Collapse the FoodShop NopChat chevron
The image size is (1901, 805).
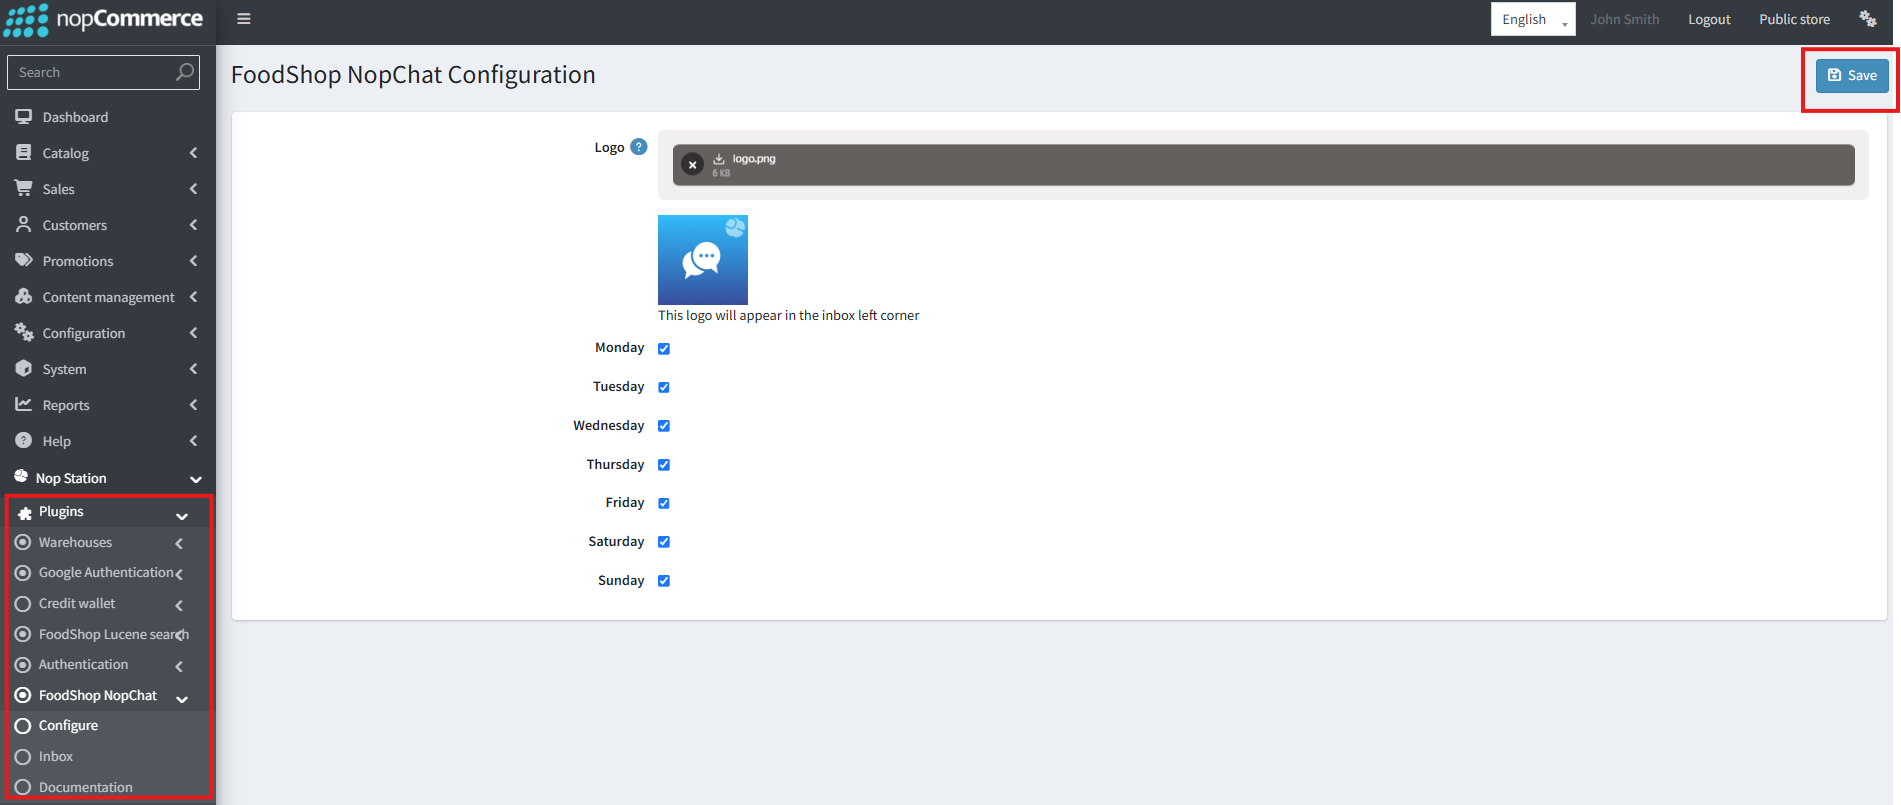click(182, 699)
